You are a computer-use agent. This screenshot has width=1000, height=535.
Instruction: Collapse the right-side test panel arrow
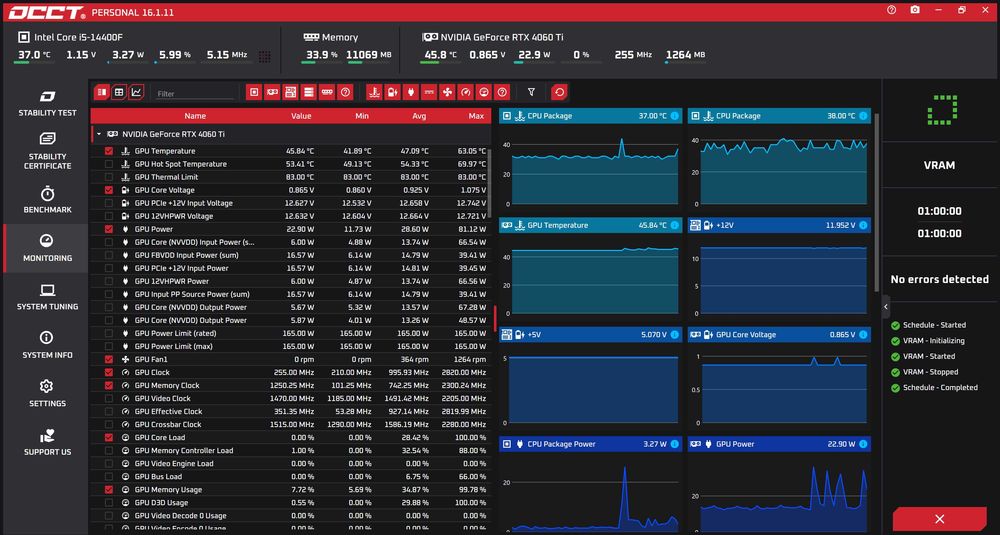point(886,307)
